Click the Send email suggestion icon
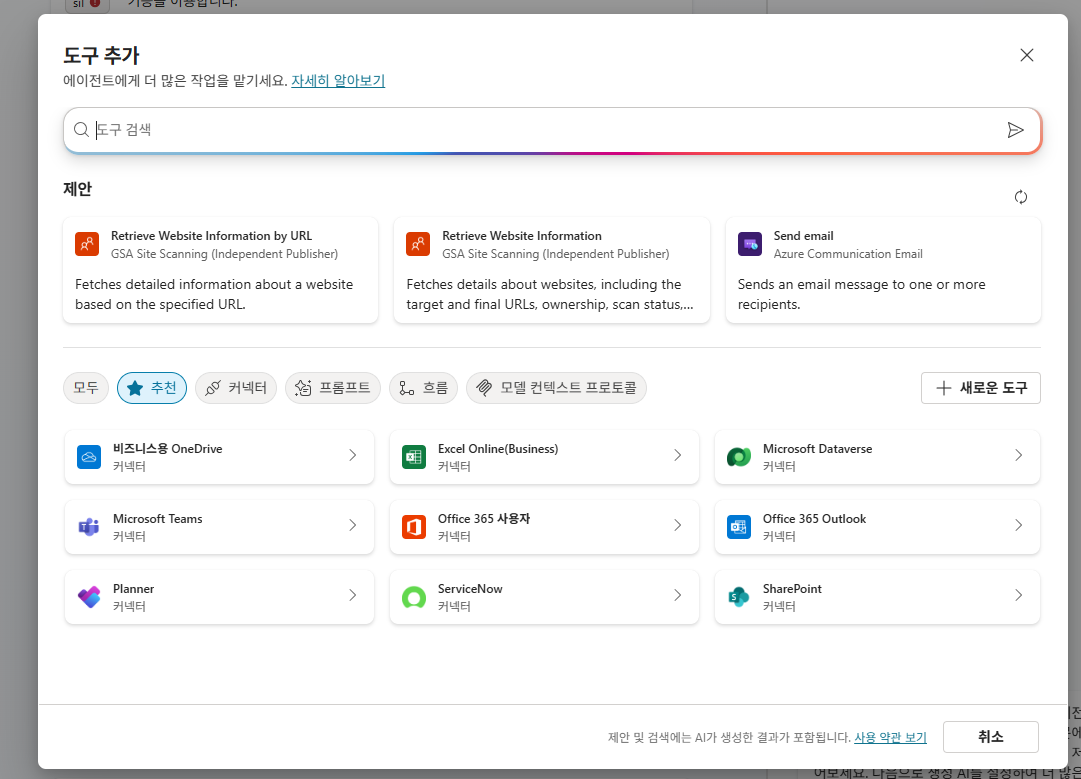 tap(749, 244)
